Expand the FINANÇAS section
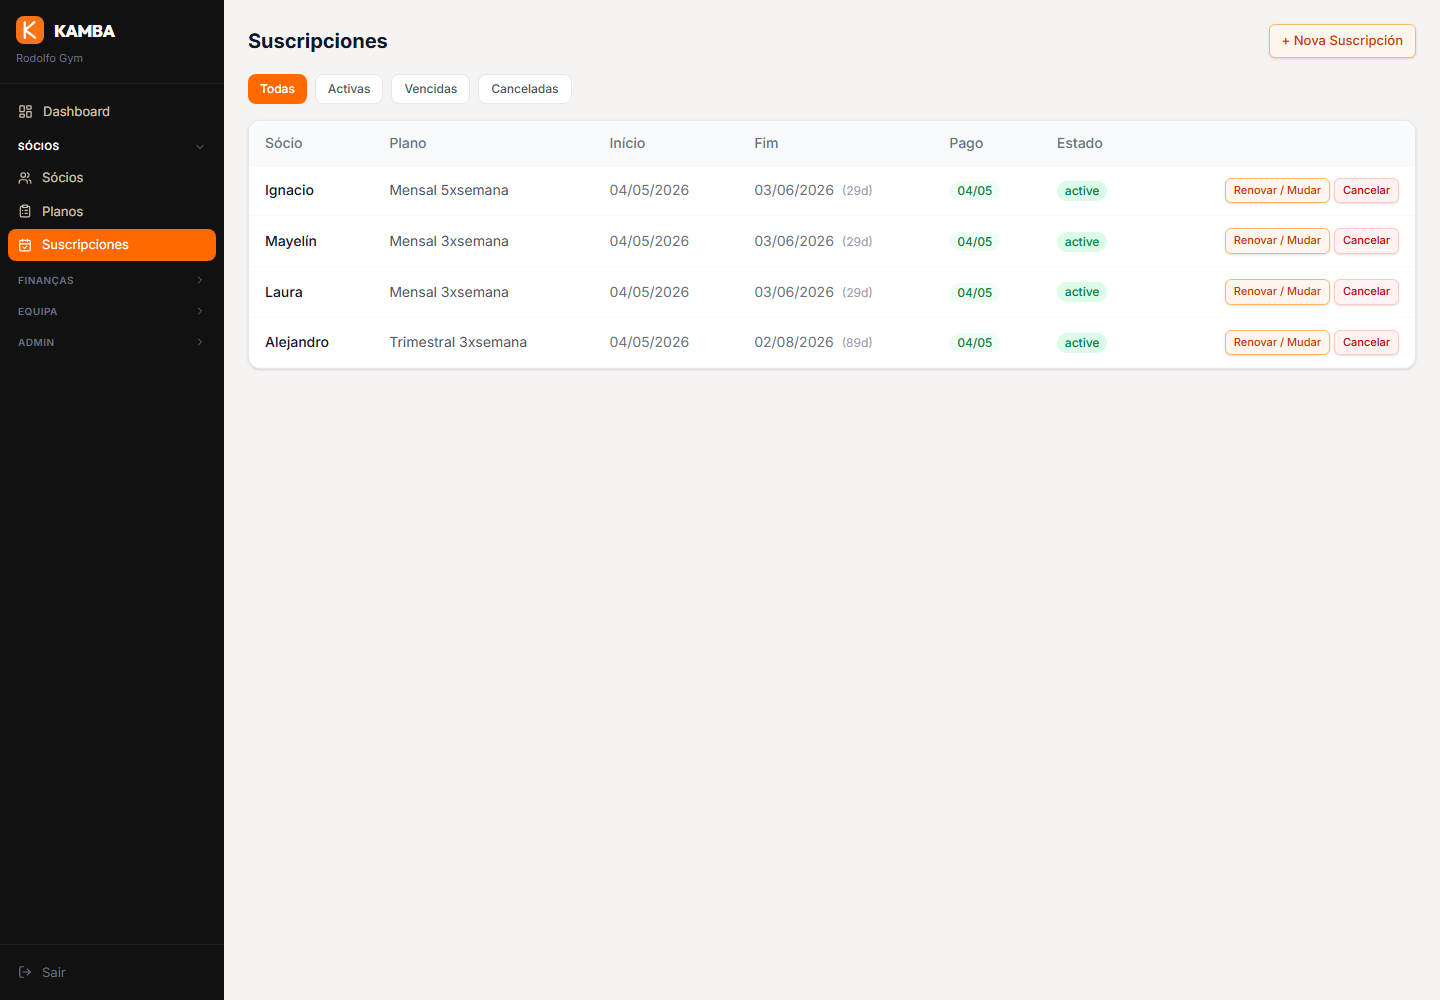Image resolution: width=1440 pixels, height=1000 pixels. (x=112, y=281)
